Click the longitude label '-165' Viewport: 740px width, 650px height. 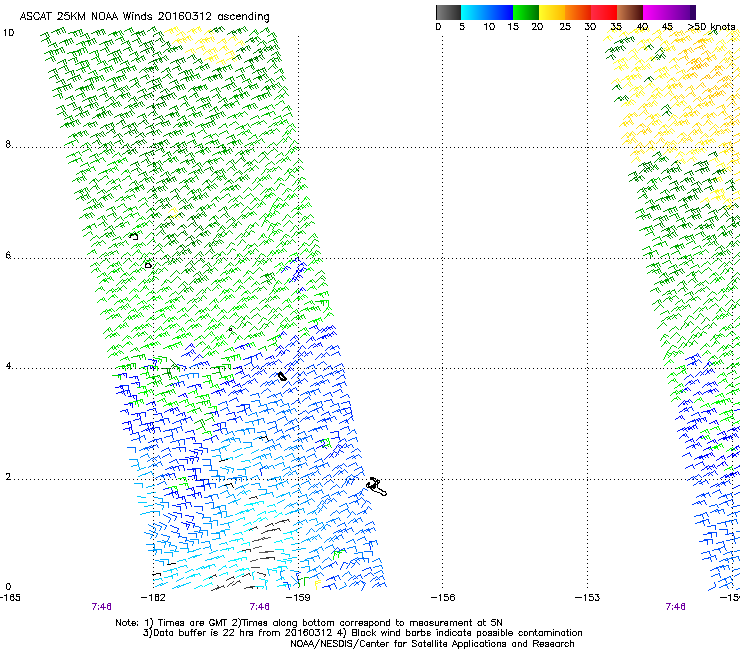(10, 598)
